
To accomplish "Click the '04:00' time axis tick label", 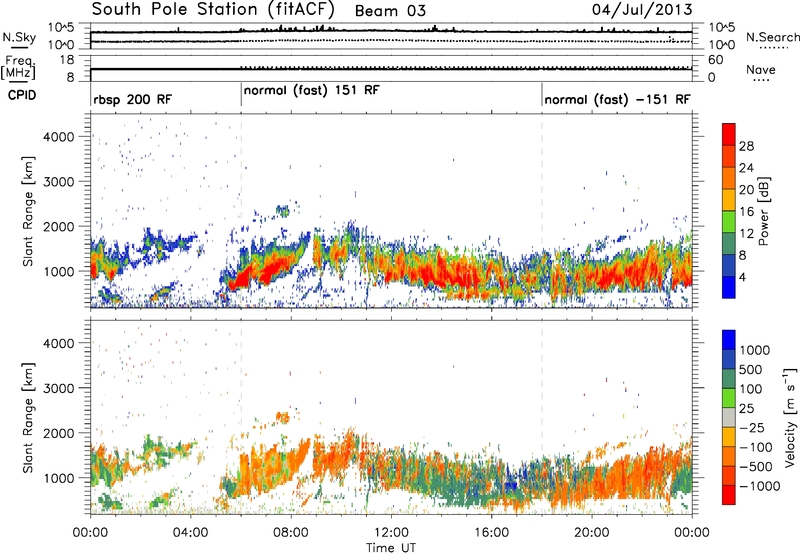I will pos(190,533).
